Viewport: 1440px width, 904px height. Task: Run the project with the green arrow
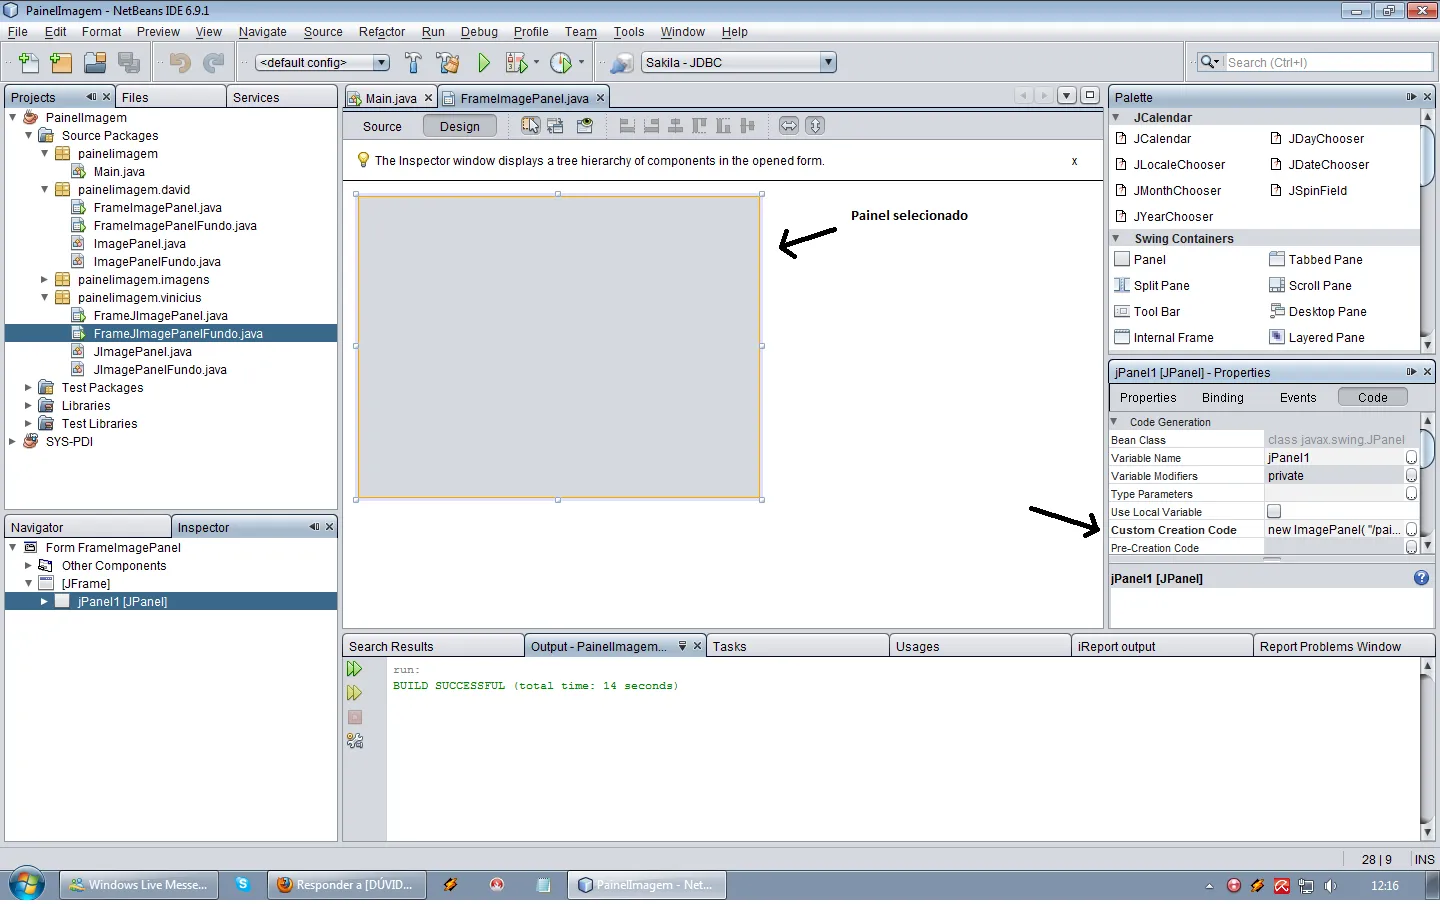tap(484, 63)
